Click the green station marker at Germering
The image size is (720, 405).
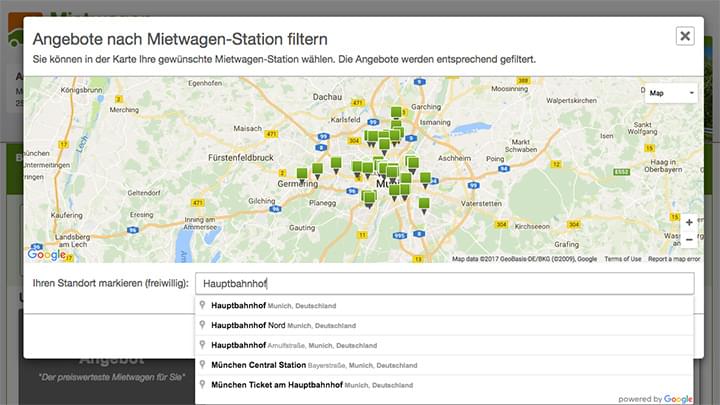[302, 176]
